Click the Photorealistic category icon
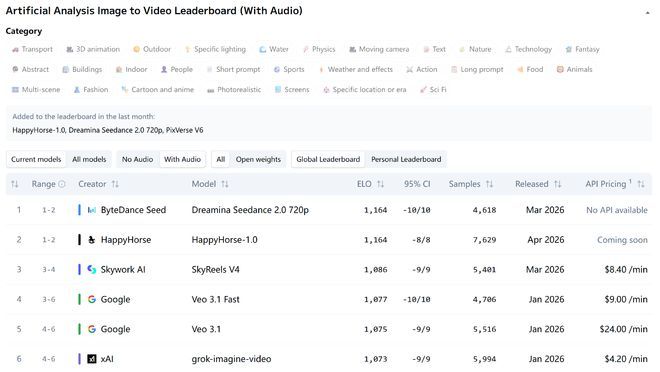The width and height of the screenshot is (660, 372). click(x=210, y=90)
